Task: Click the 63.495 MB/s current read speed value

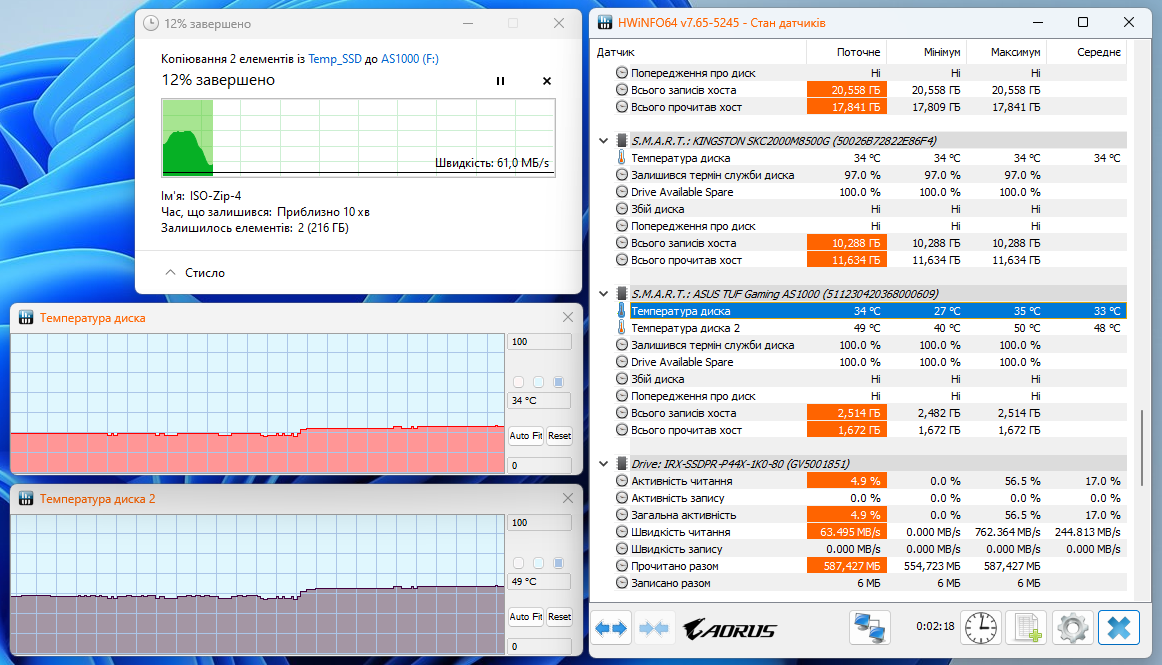Action: point(846,532)
